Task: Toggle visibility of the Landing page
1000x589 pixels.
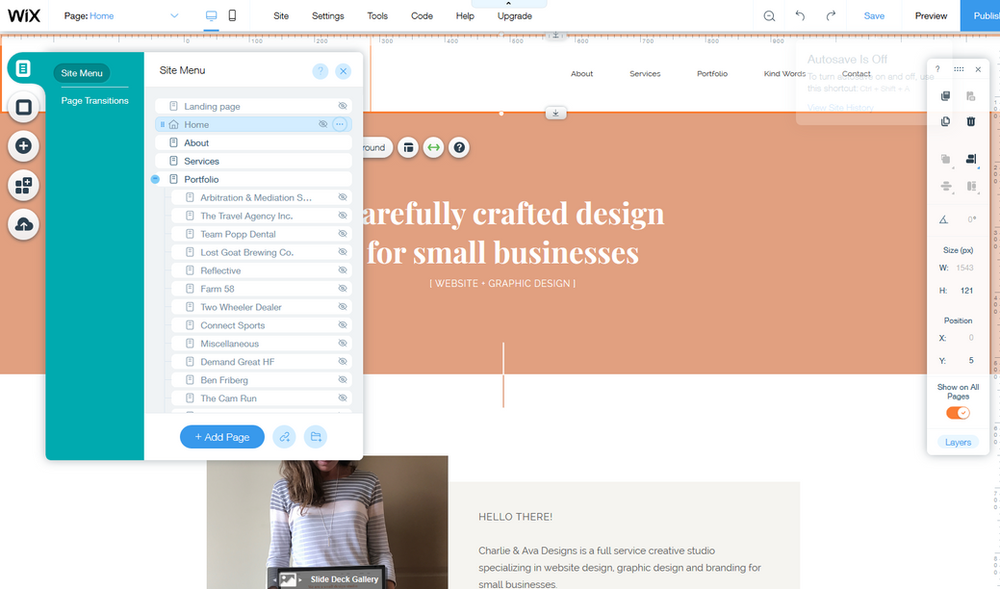Action: click(341, 105)
